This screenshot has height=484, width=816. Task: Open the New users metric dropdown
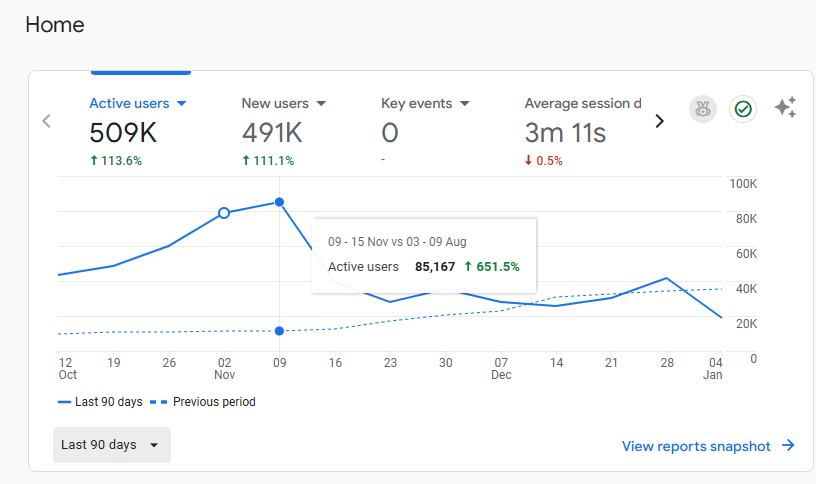tap(321, 104)
